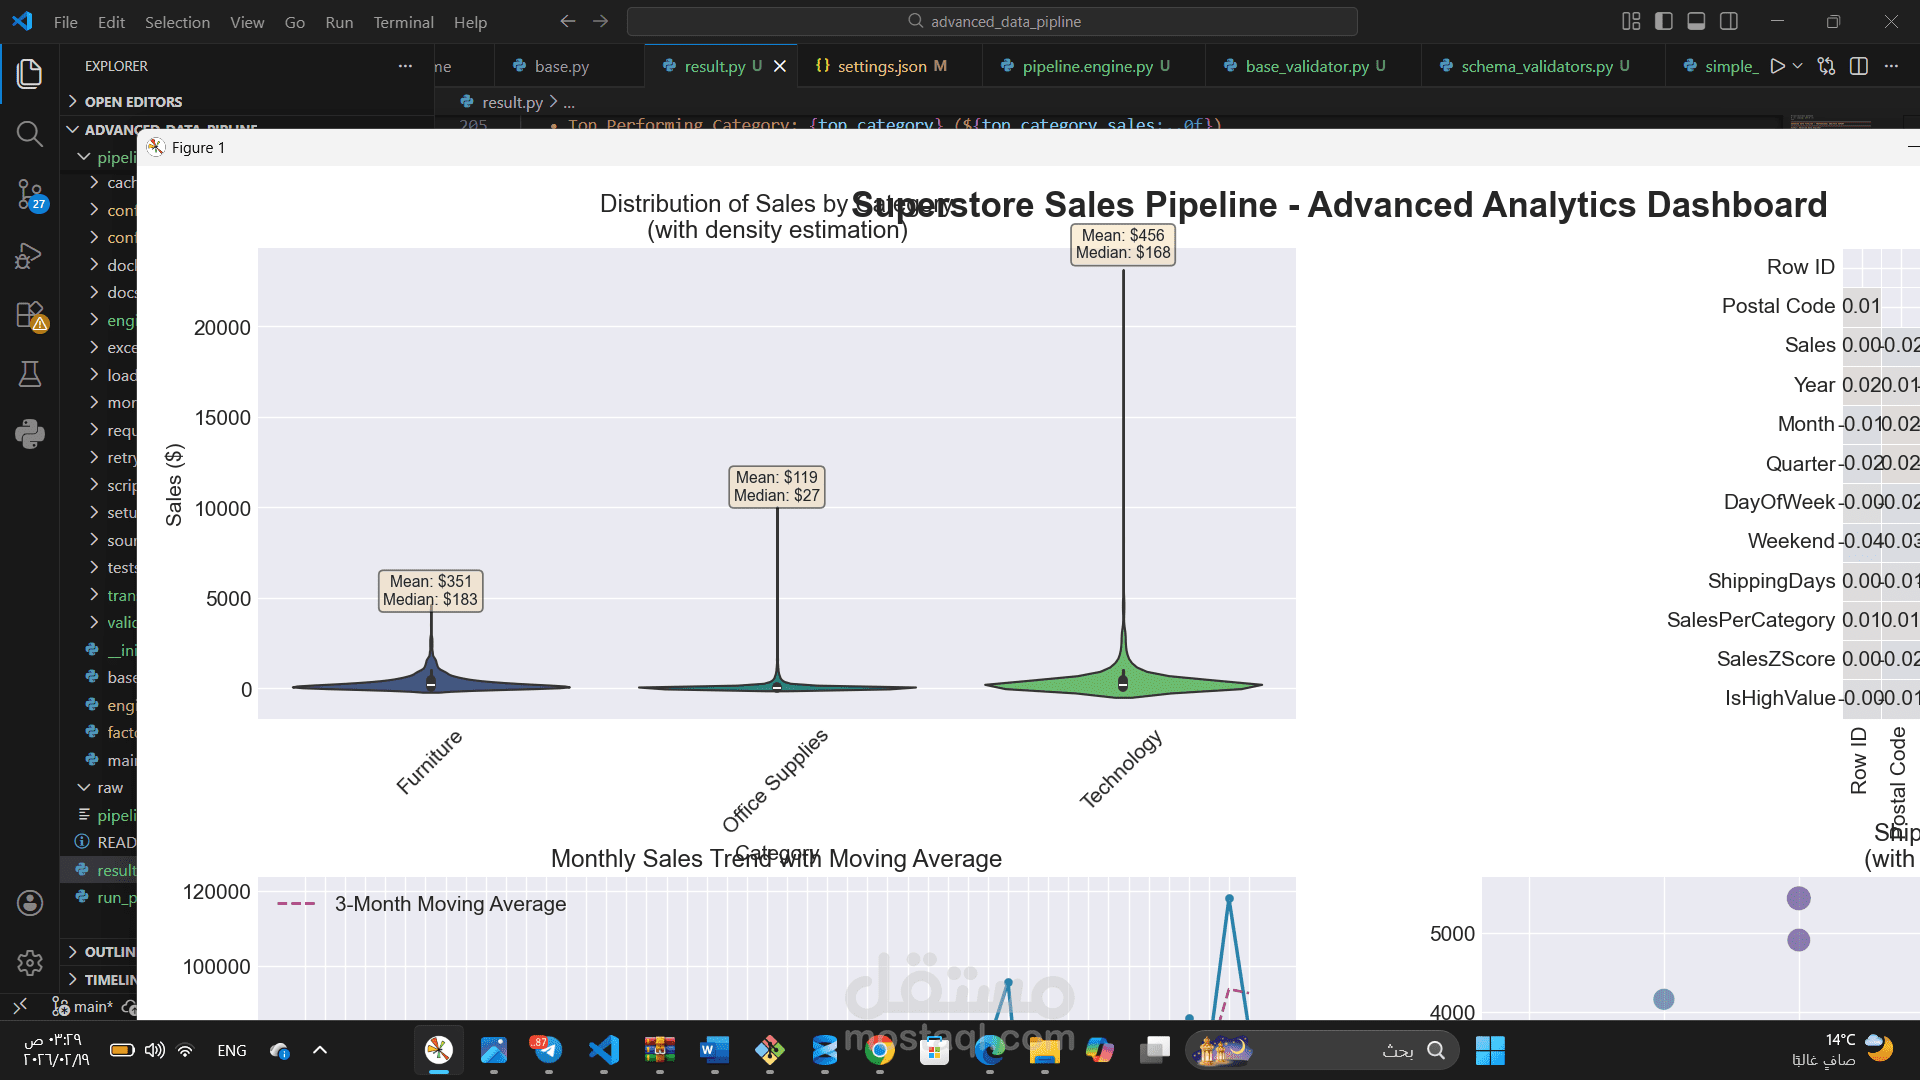Open the Run menu

click(x=339, y=22)
